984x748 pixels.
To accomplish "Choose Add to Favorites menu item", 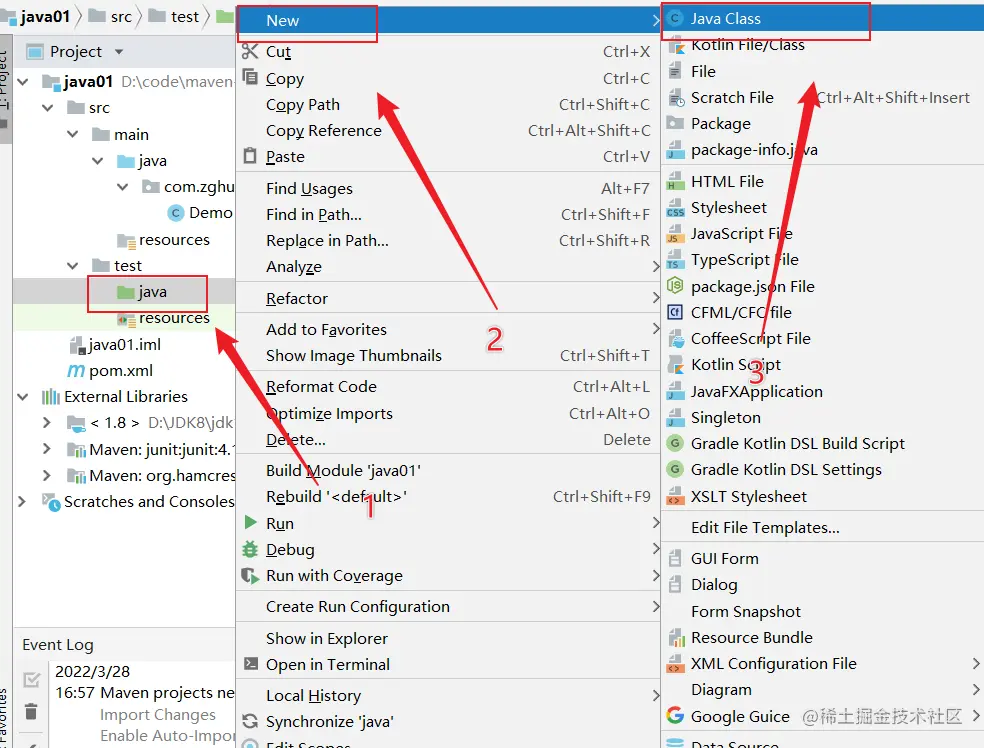I will click(x=448, y=329).
